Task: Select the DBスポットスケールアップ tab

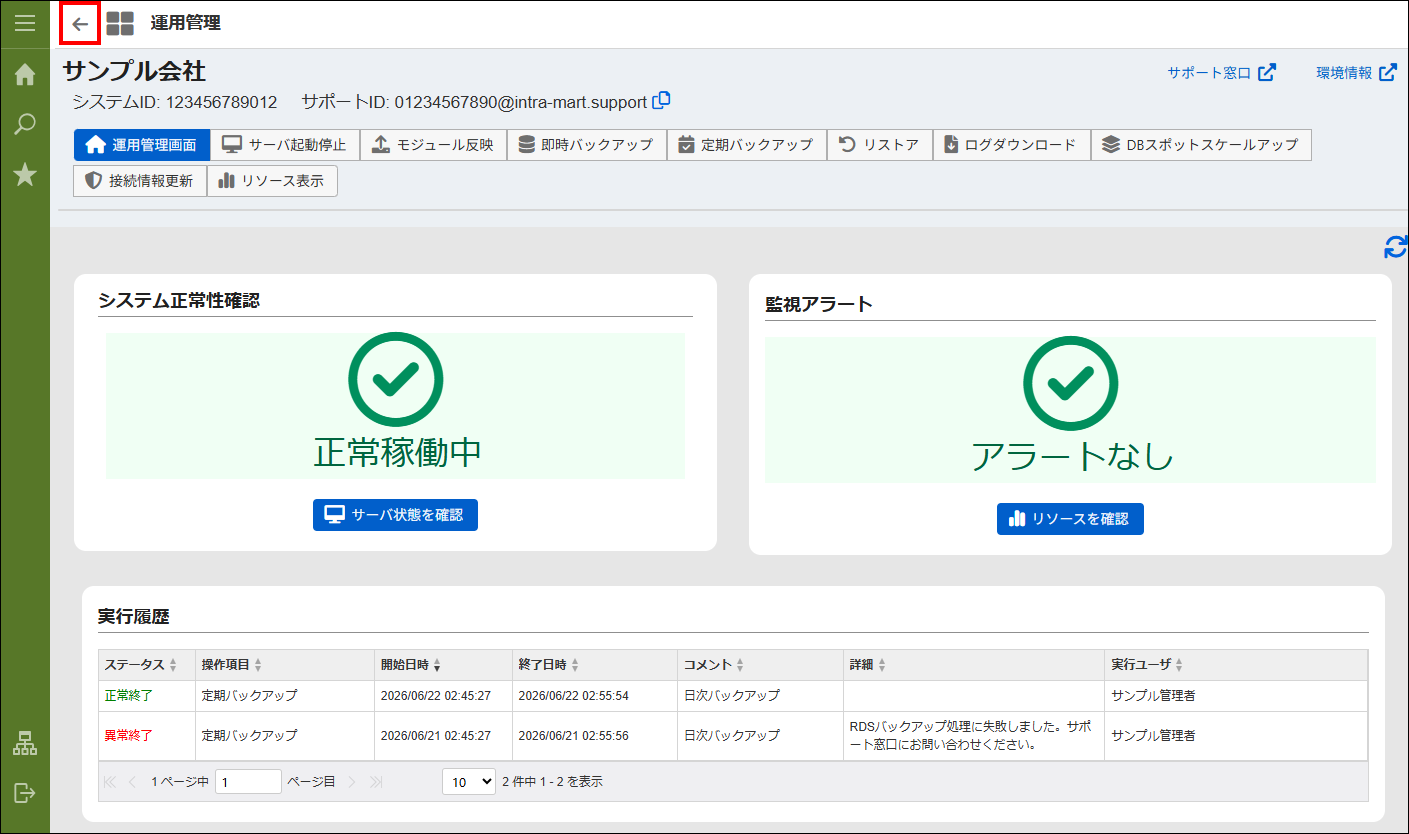Action: (1201, 145)
